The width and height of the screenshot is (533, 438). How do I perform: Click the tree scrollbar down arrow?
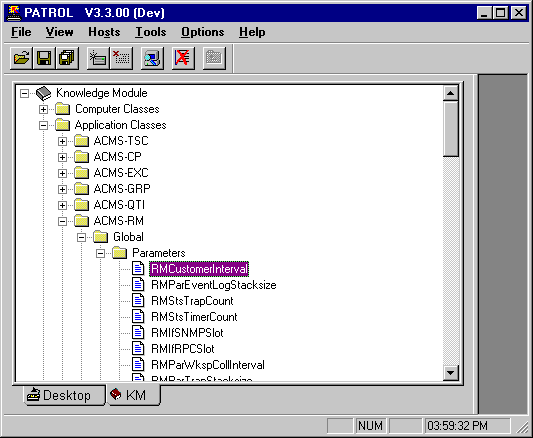[x=451, y=373]
